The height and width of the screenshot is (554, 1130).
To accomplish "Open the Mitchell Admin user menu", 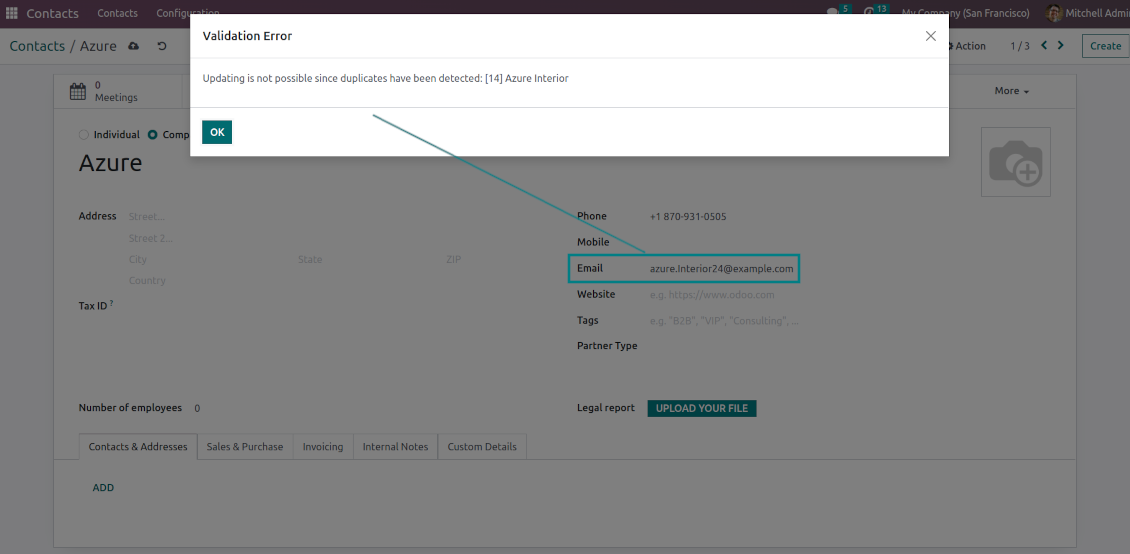I will 1087,13.
